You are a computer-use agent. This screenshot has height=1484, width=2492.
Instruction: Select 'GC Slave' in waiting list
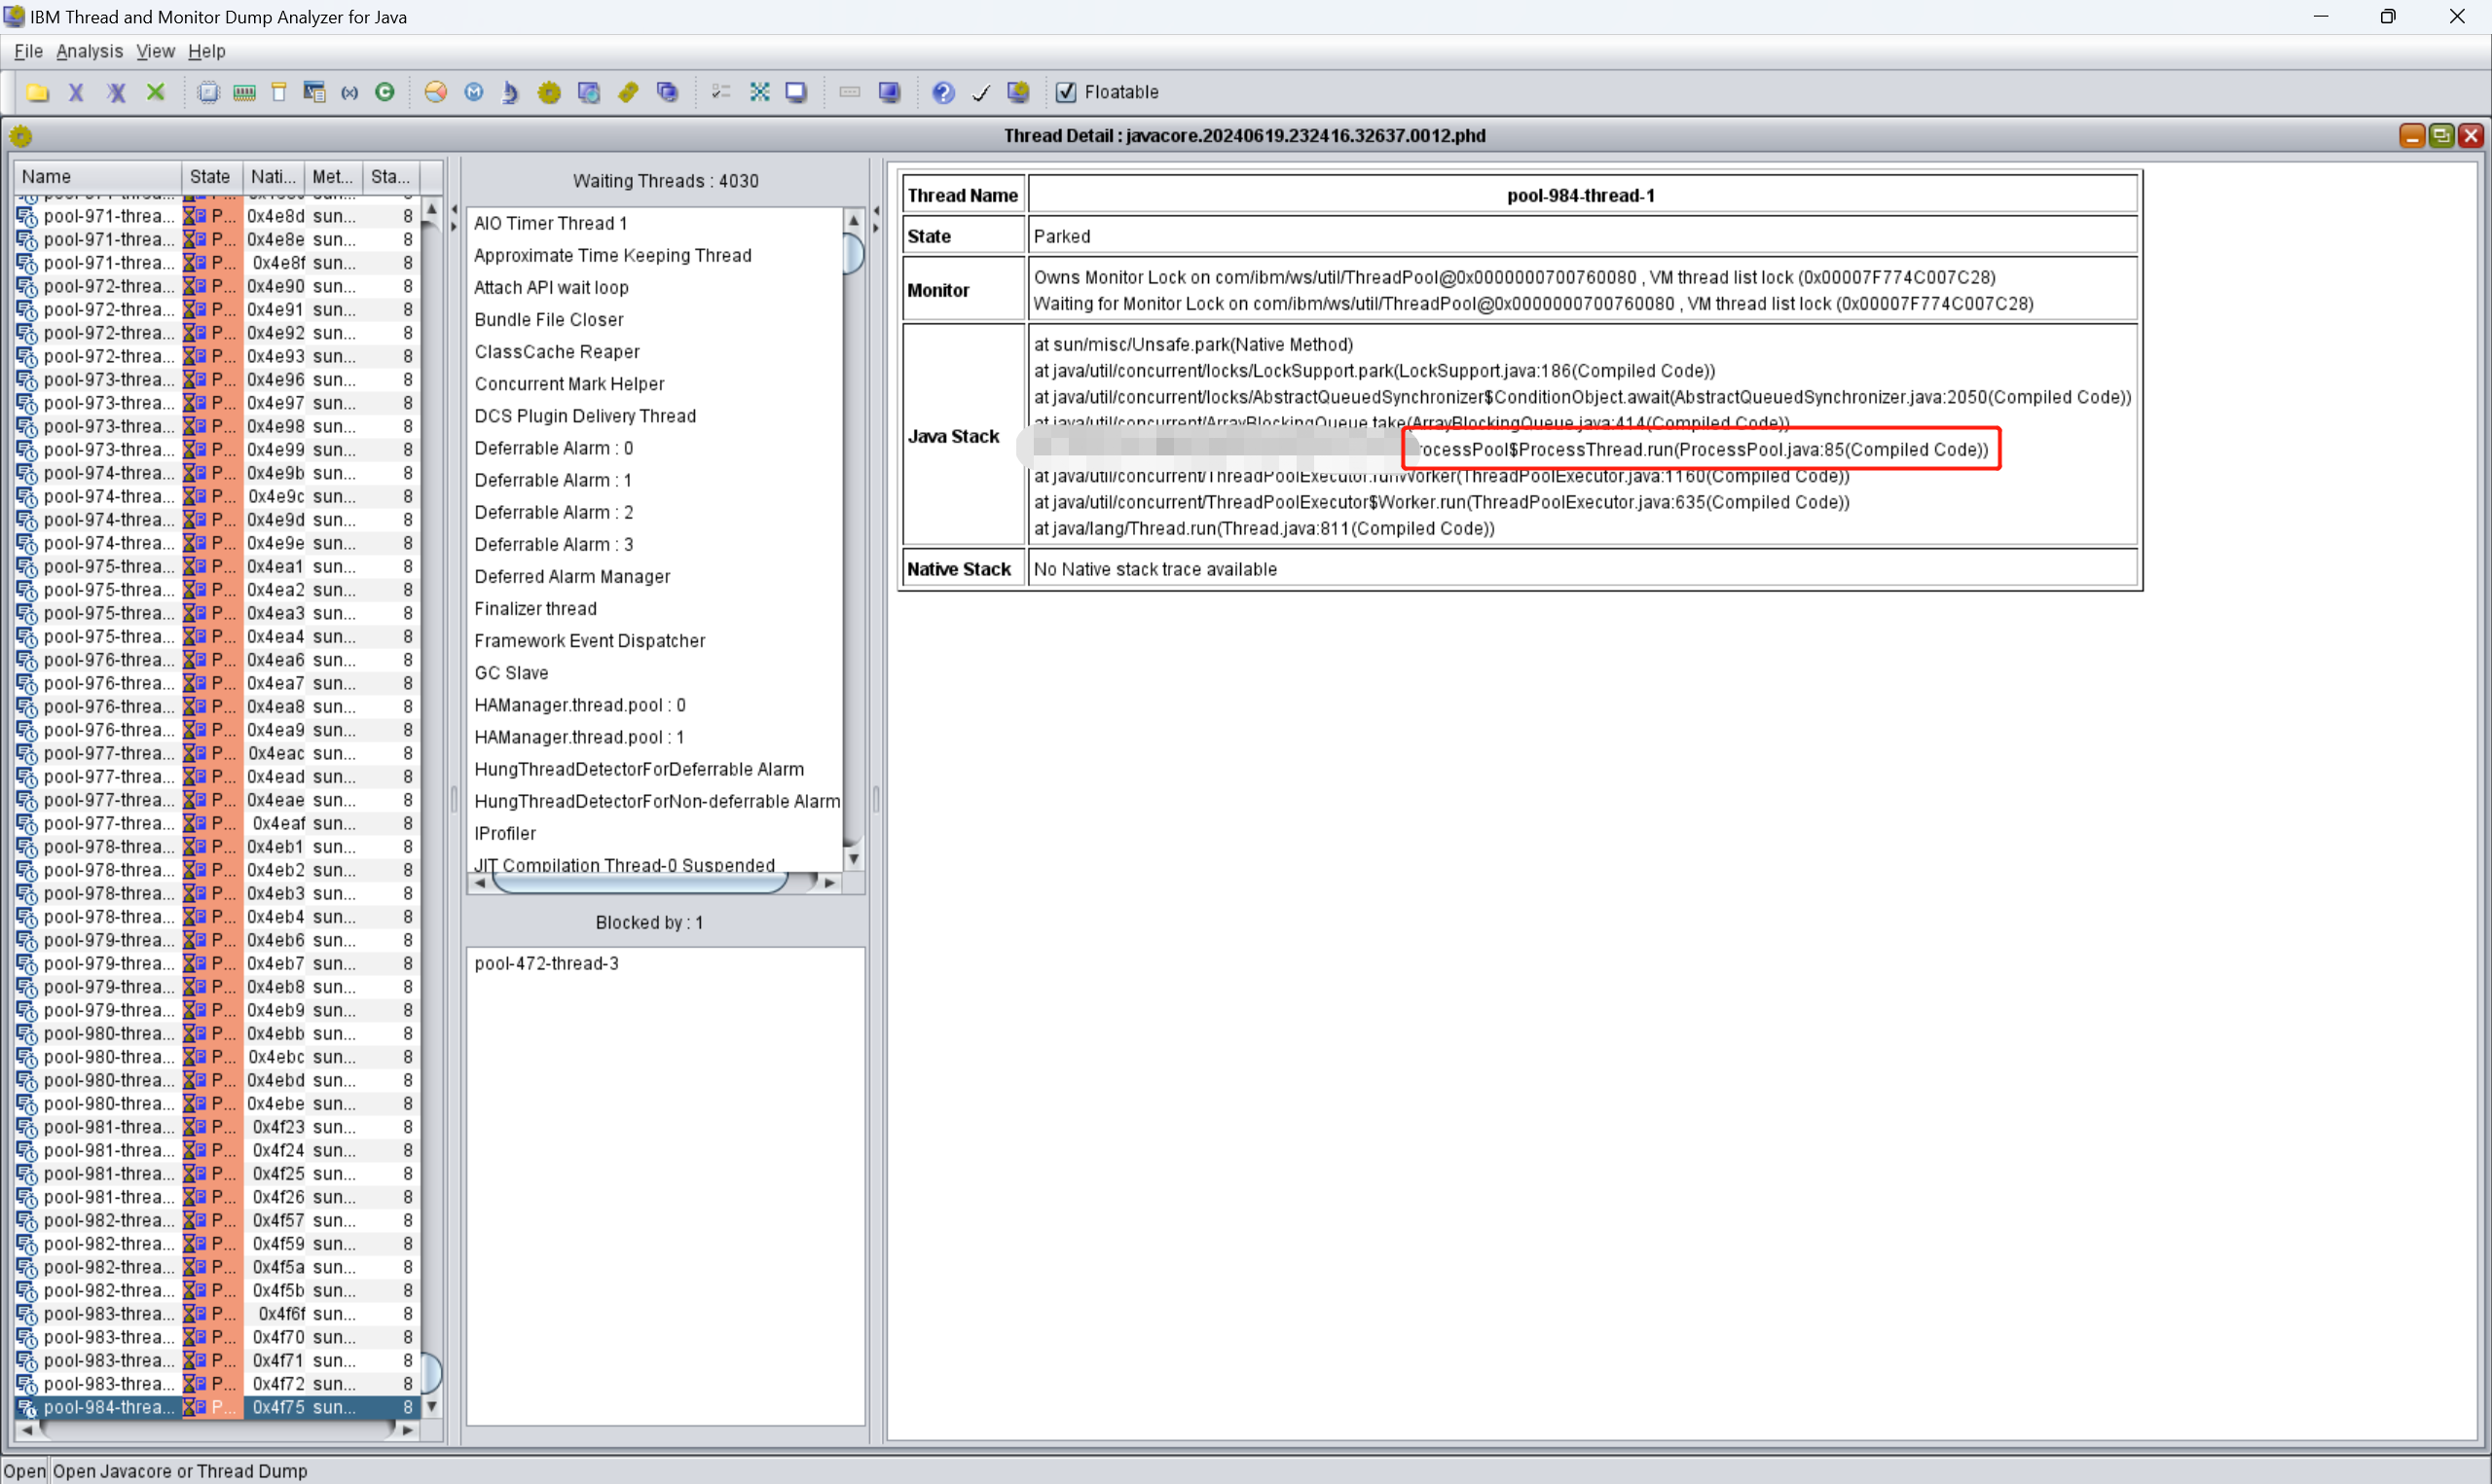(656, 673)
